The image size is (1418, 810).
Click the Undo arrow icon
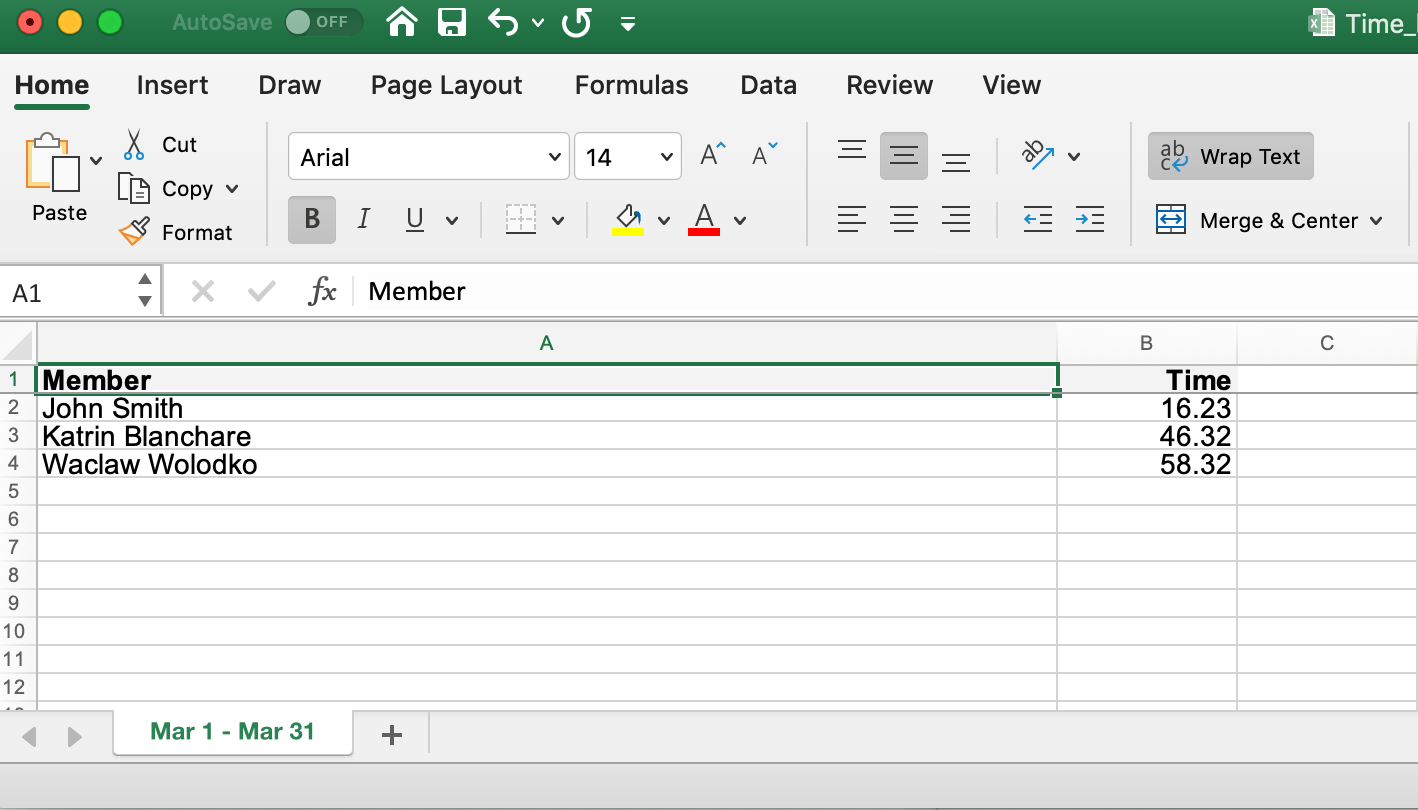pyautogui.click(x=504, y=22)
